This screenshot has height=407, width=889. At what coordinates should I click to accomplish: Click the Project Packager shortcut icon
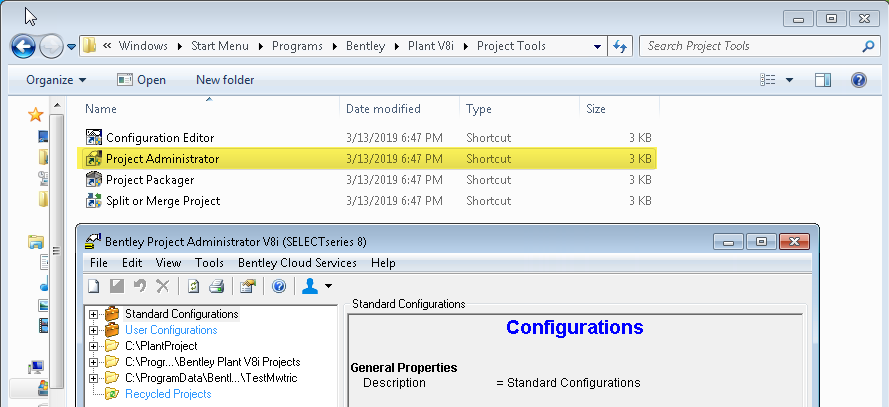point(93,180)
